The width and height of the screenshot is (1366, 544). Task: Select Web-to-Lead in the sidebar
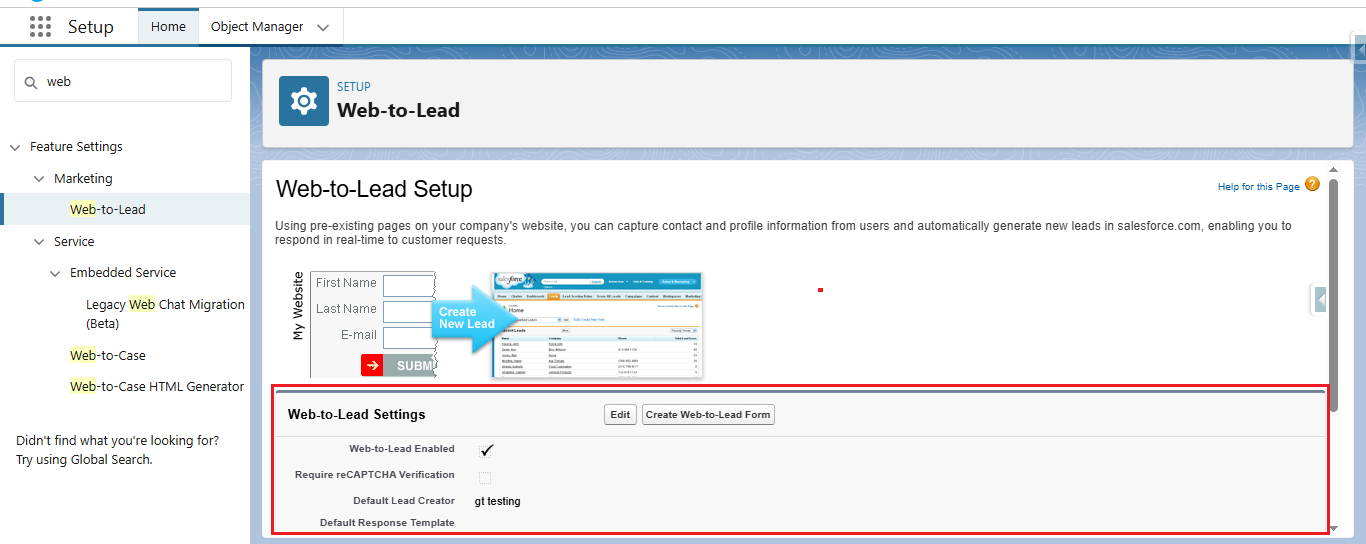(108, 209)
